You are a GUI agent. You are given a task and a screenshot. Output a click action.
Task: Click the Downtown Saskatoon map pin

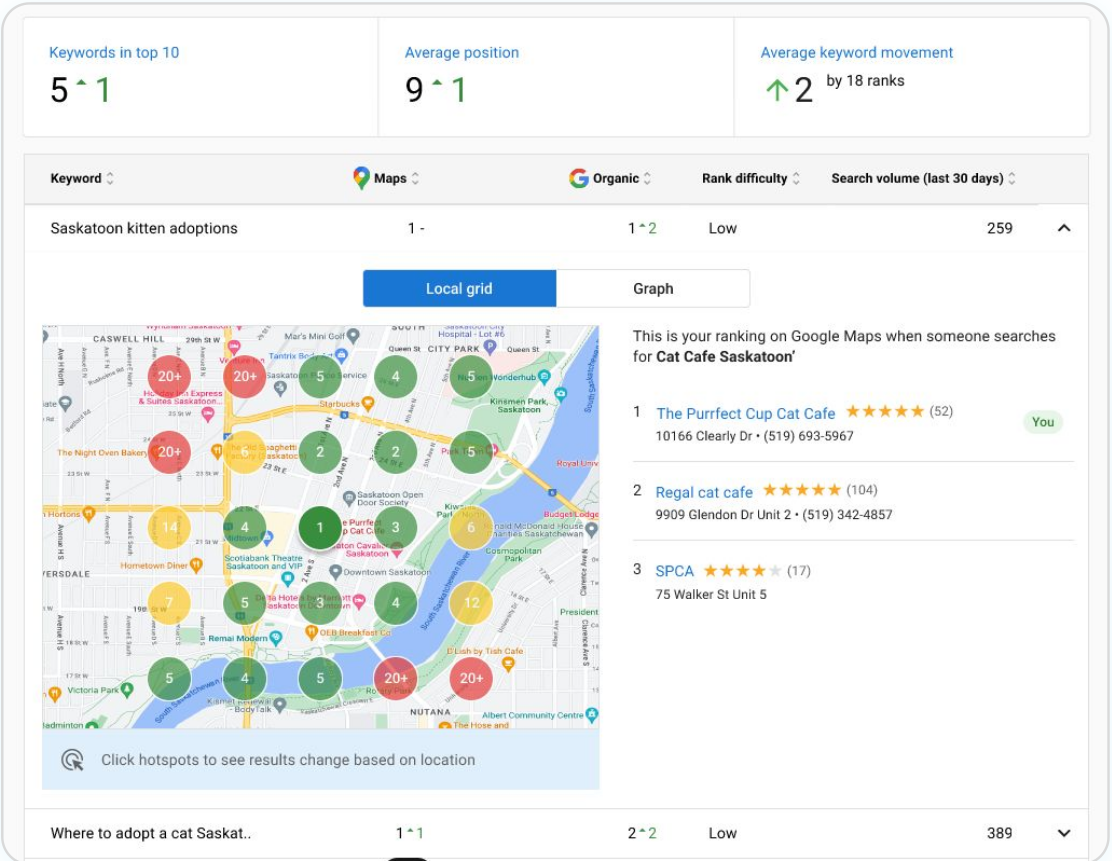(335, 572)
